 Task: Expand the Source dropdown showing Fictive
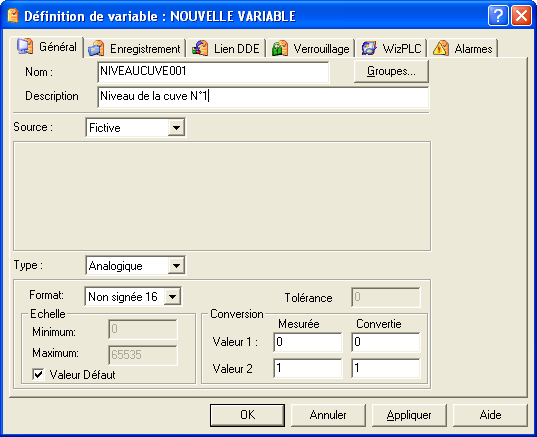pos(176,128)
